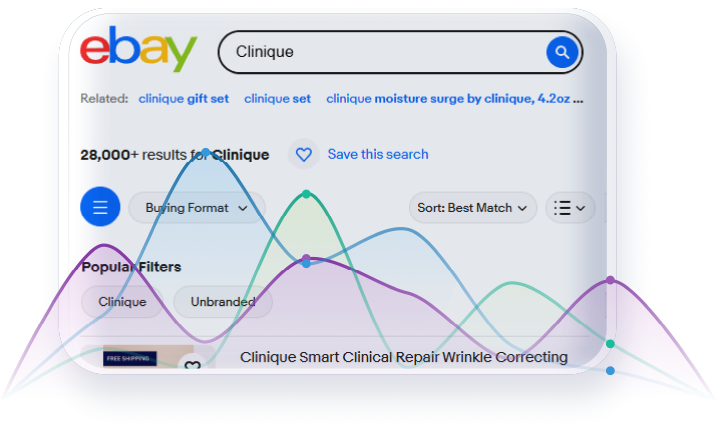Image resolution: width=718 pixels, height=431 pixels.
Task: Click the Clinique search input field
Action: coord(384,52)
